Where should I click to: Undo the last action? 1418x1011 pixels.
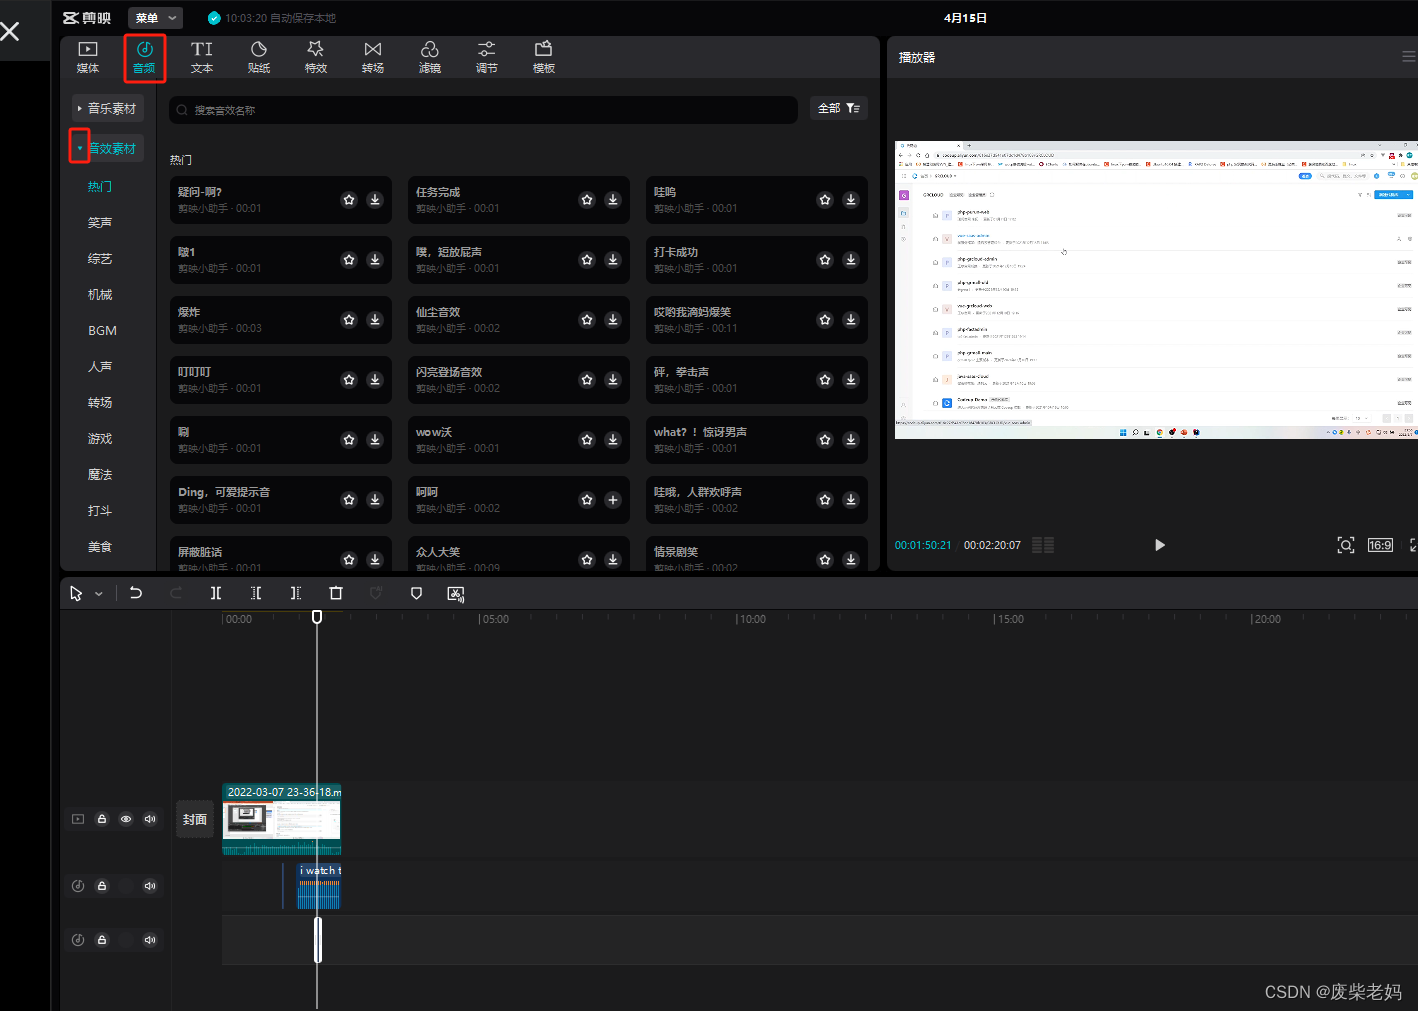click(136, 593)
